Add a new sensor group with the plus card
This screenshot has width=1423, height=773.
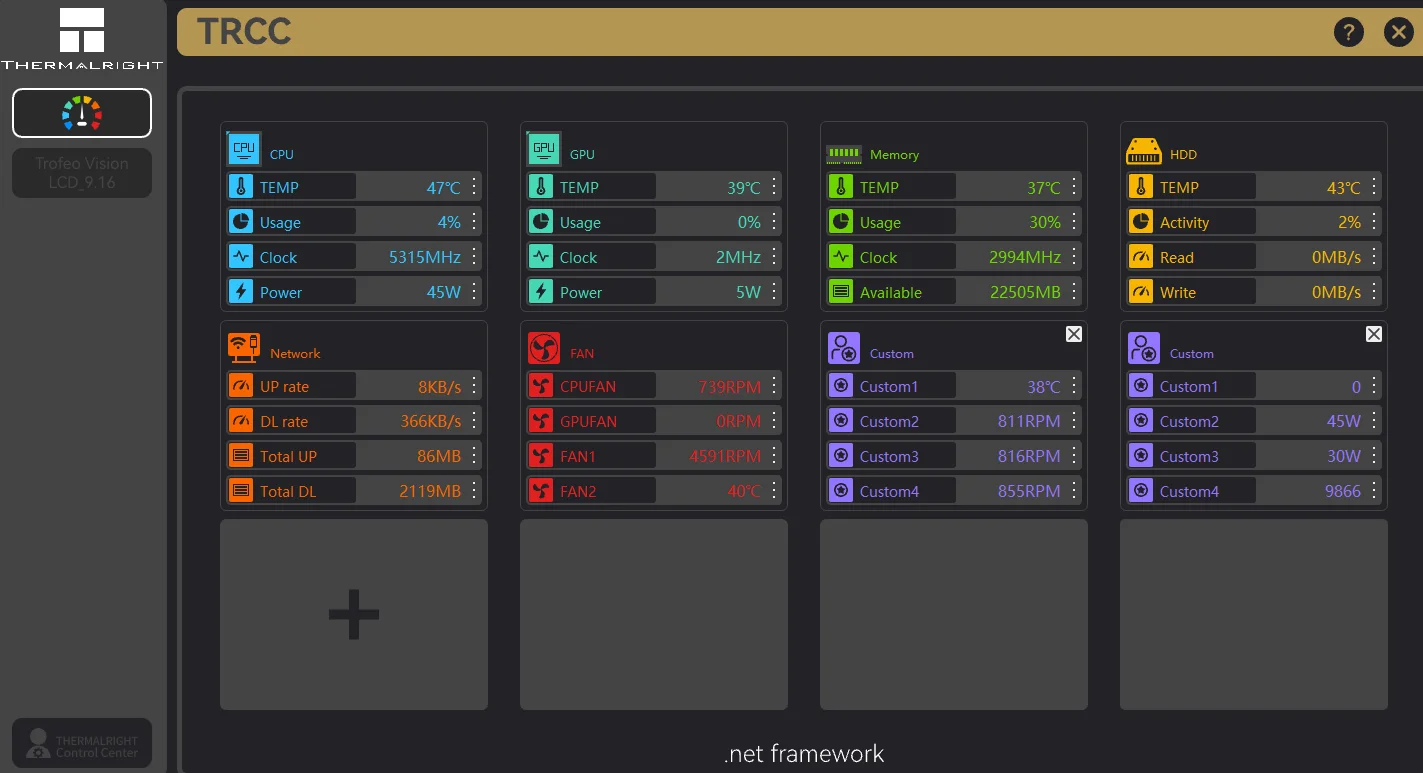pyautogui.click(x=354, y=614)
